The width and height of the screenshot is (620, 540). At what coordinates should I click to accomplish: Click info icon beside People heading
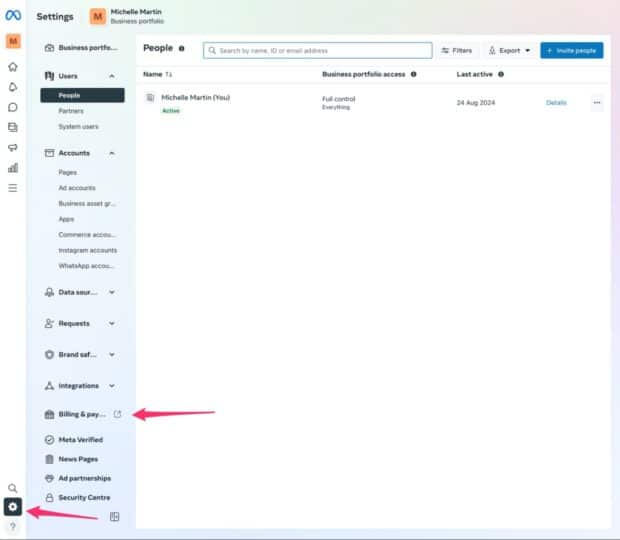181,49
